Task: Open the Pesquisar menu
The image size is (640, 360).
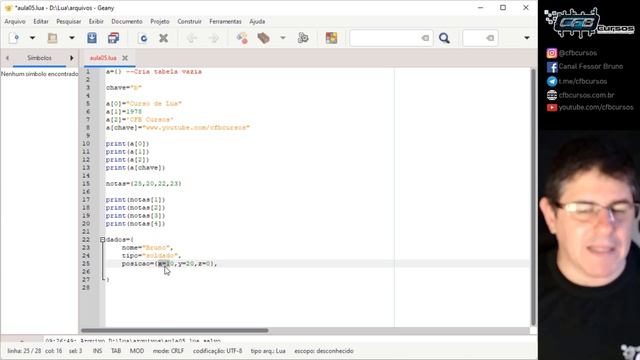Action: 69,21
